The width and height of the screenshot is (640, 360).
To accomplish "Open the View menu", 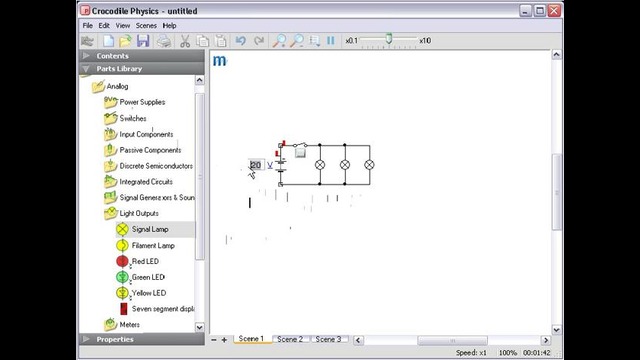I will 122,25.
